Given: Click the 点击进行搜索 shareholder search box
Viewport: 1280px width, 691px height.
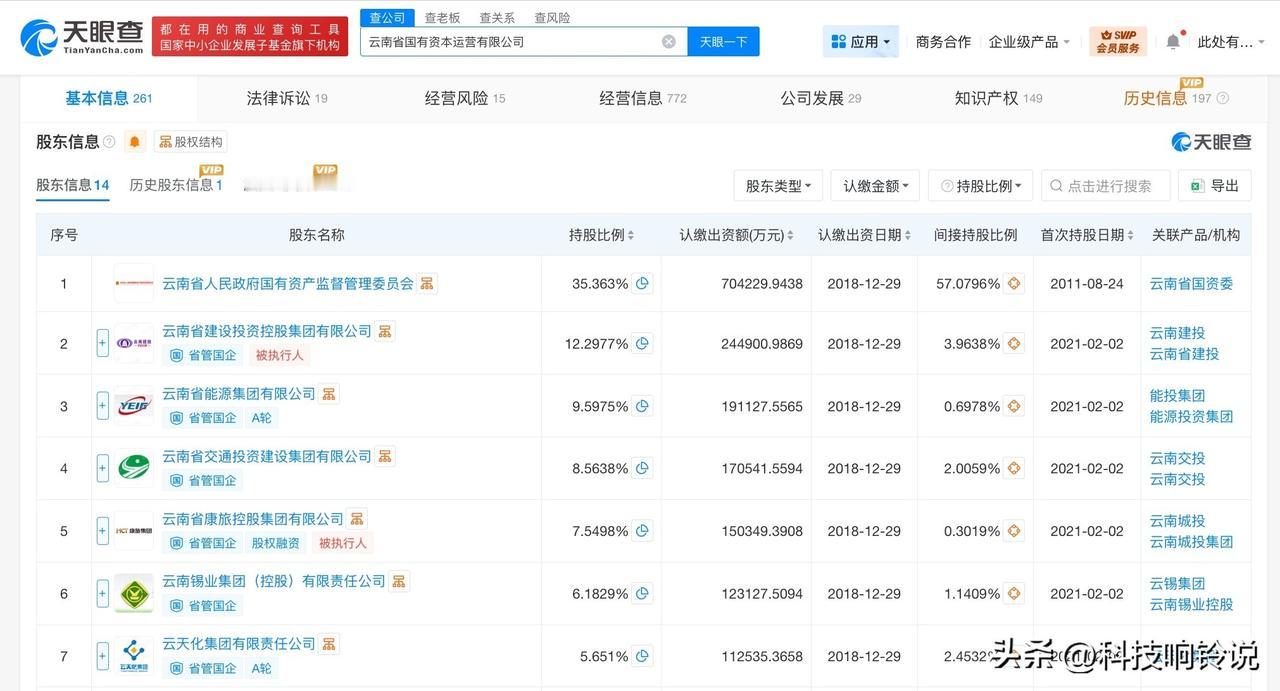Looking at the screenshot, I should coord(1106,186).
